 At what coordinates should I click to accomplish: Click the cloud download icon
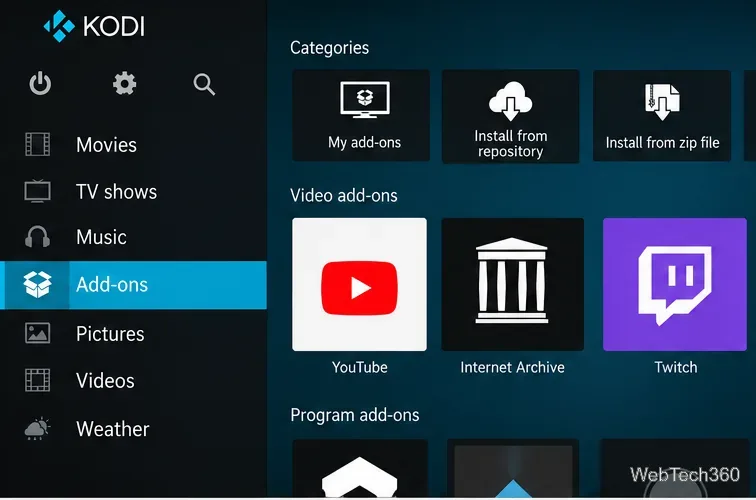tap(511, 101)
